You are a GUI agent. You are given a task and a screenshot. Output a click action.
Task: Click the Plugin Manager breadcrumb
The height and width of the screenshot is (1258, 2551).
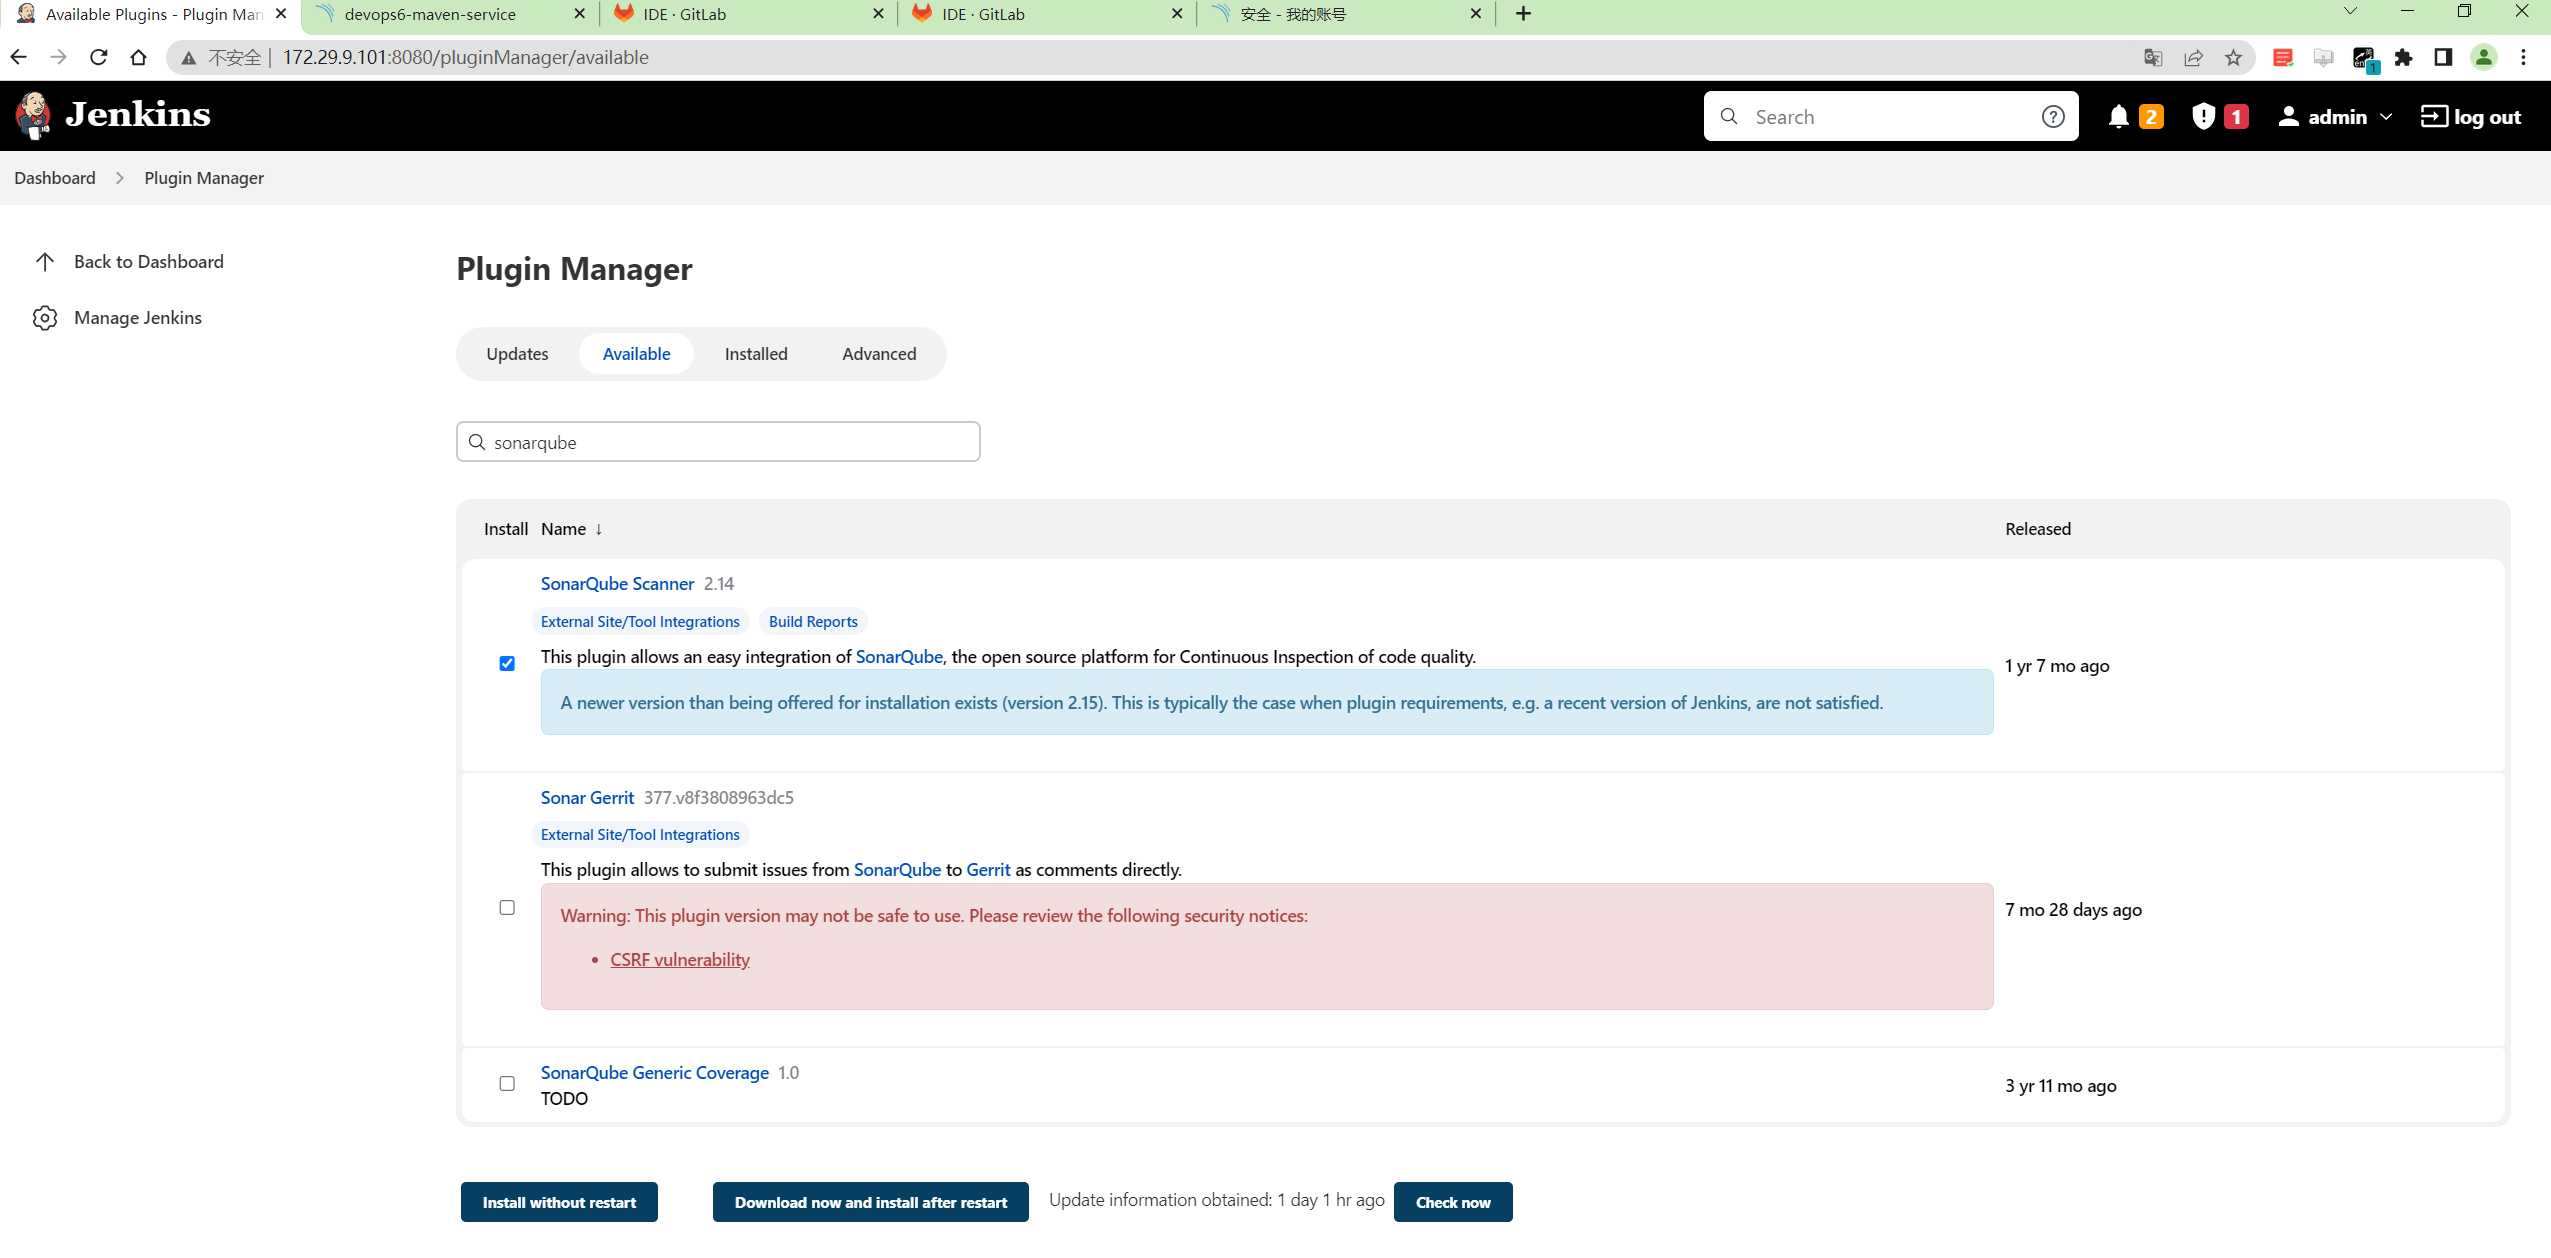[204, 178]
